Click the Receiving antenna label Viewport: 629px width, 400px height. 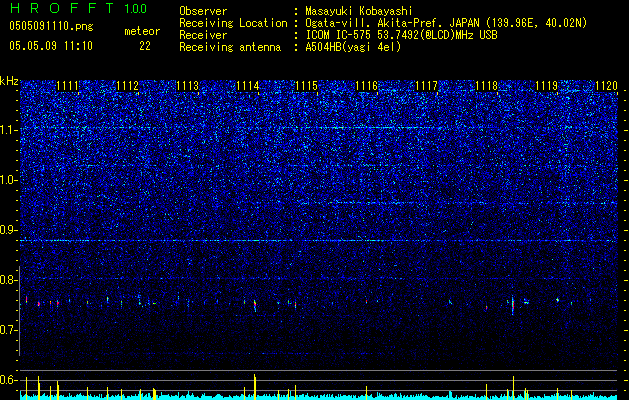pos(230,47)
